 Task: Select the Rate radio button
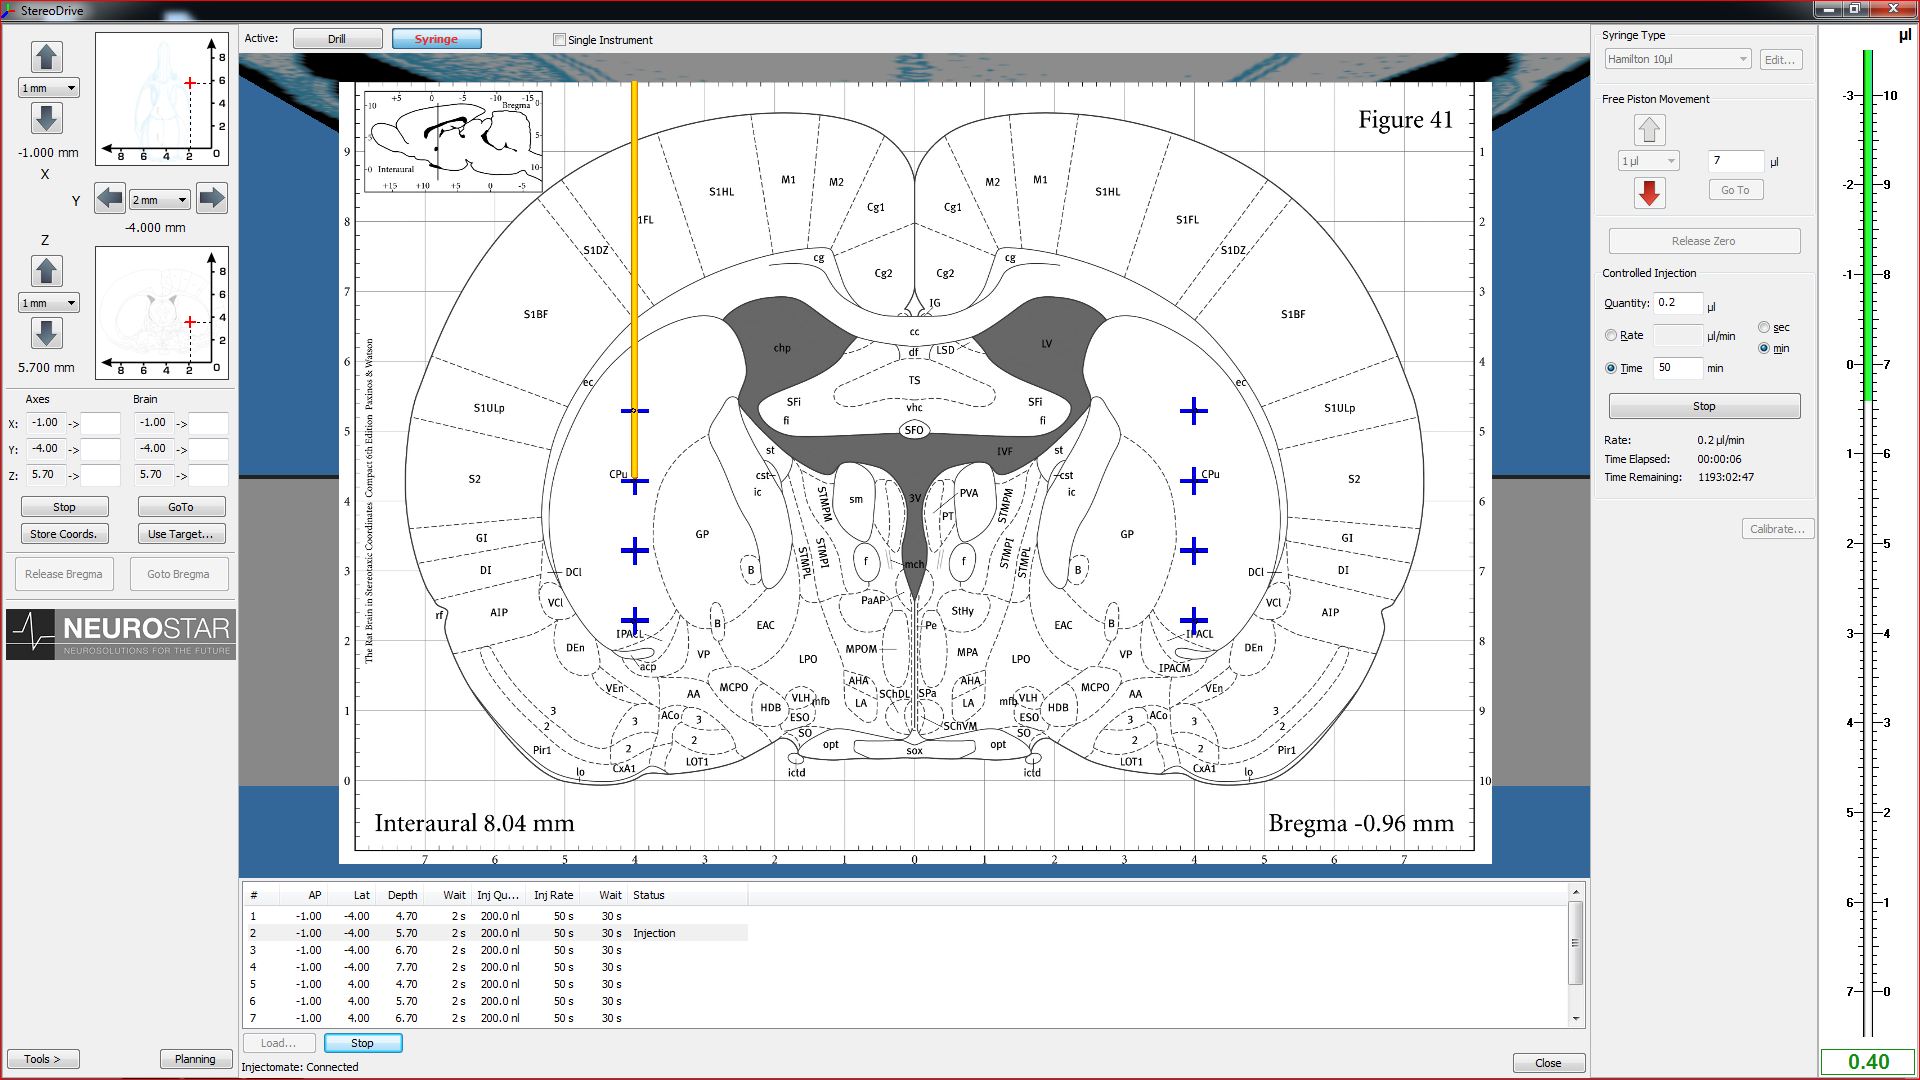[1611, 336]
